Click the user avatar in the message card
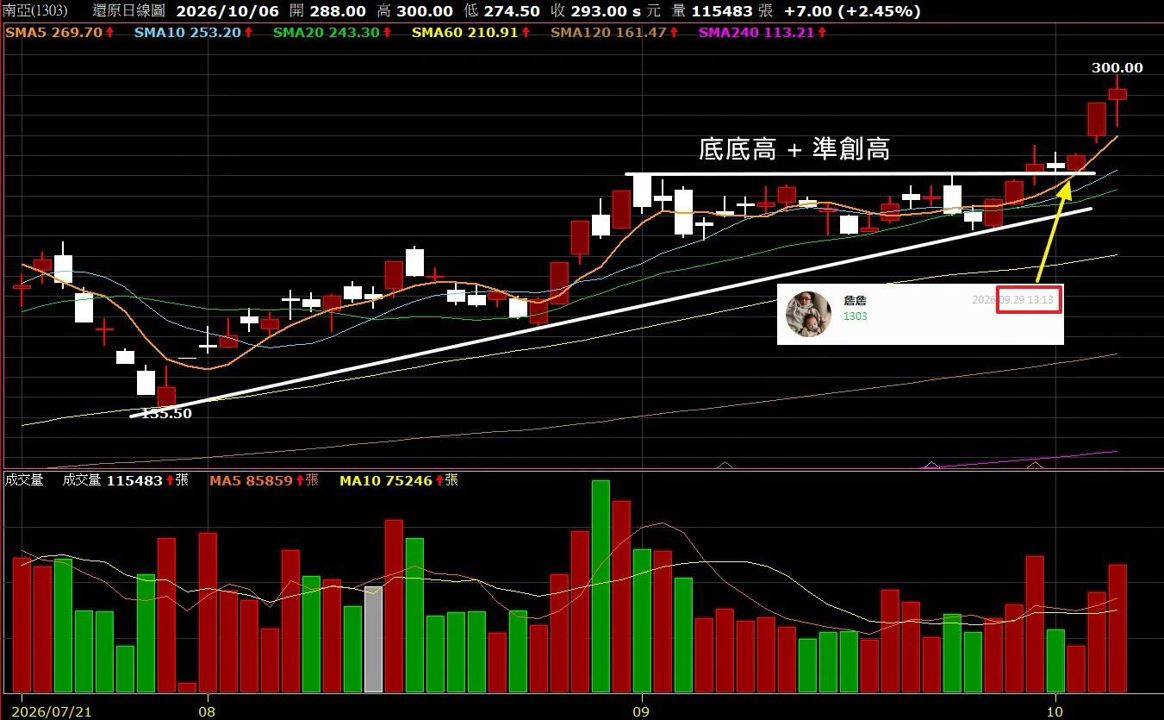The height and width of the screenshot is (720, 1164). point(808,313)
